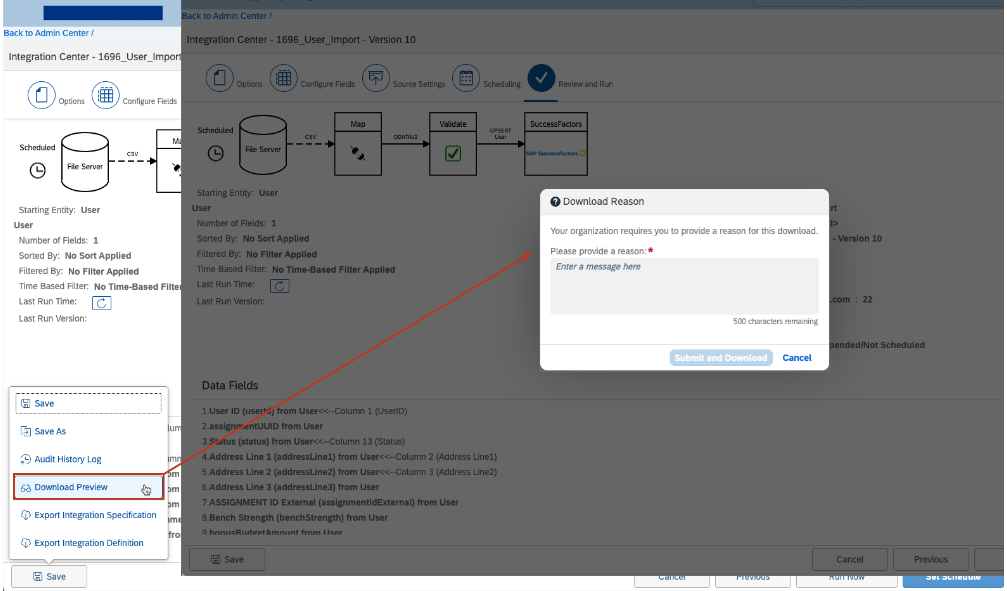Click 'Address Line 1 (addressLine1)' row

(x=349, y=457)
